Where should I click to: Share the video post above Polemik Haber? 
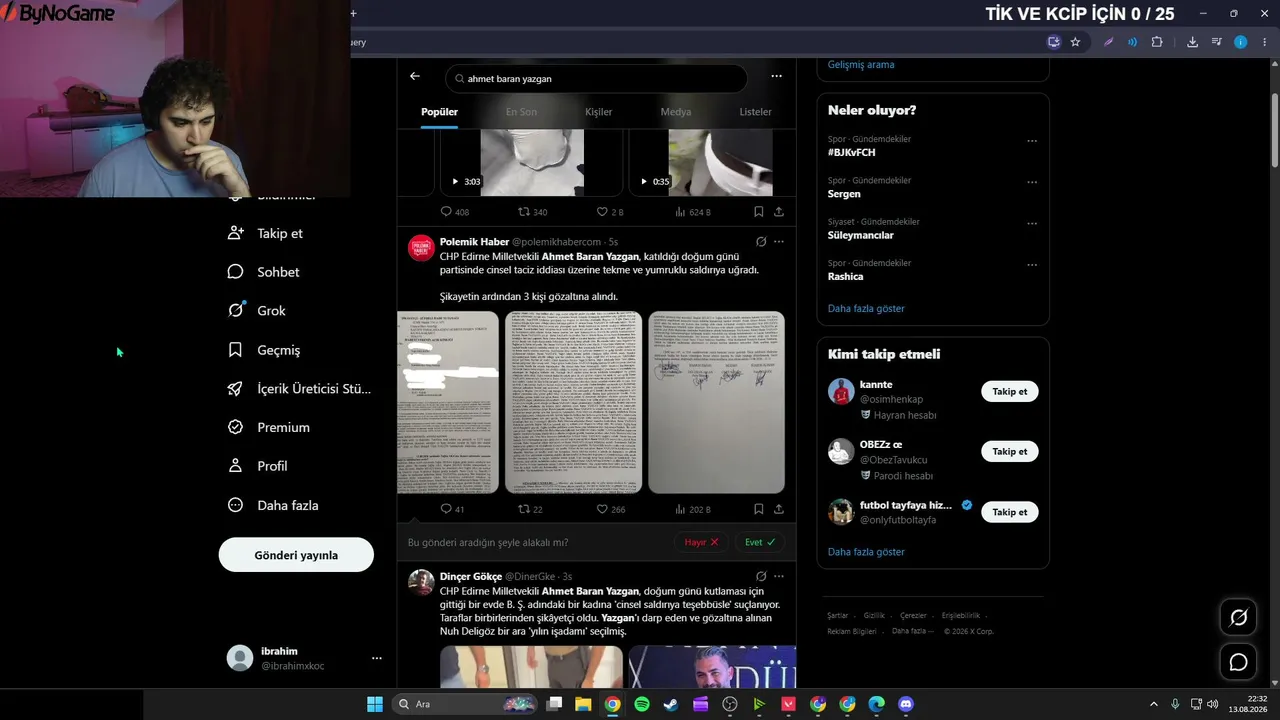(x=779, y=212)
